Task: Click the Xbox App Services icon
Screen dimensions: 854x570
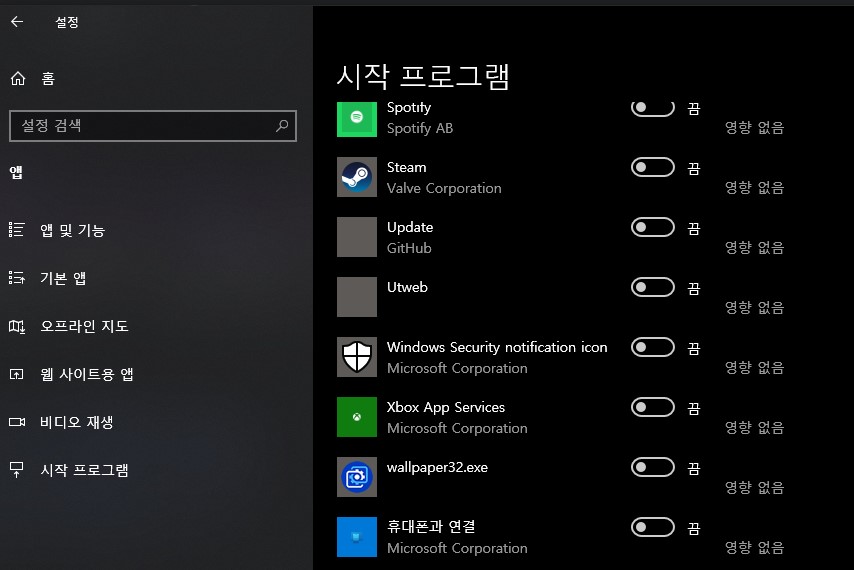Action: (x=357, y=417)
